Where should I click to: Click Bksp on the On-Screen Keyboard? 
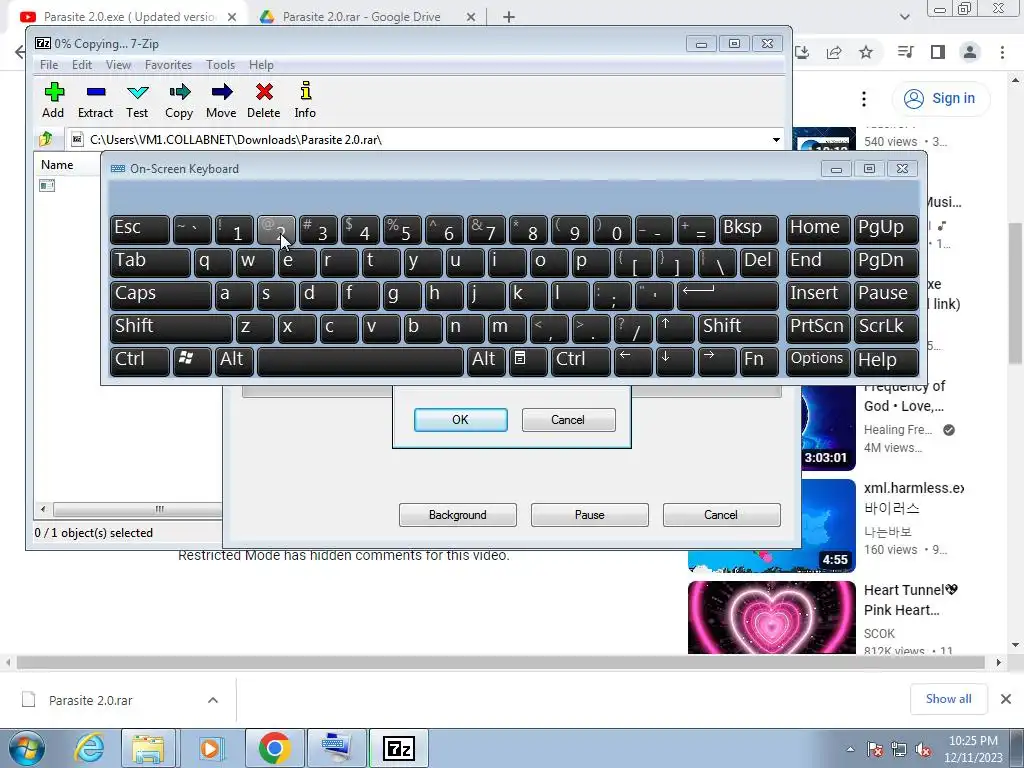pyautogui.click(x=748, y=229)
